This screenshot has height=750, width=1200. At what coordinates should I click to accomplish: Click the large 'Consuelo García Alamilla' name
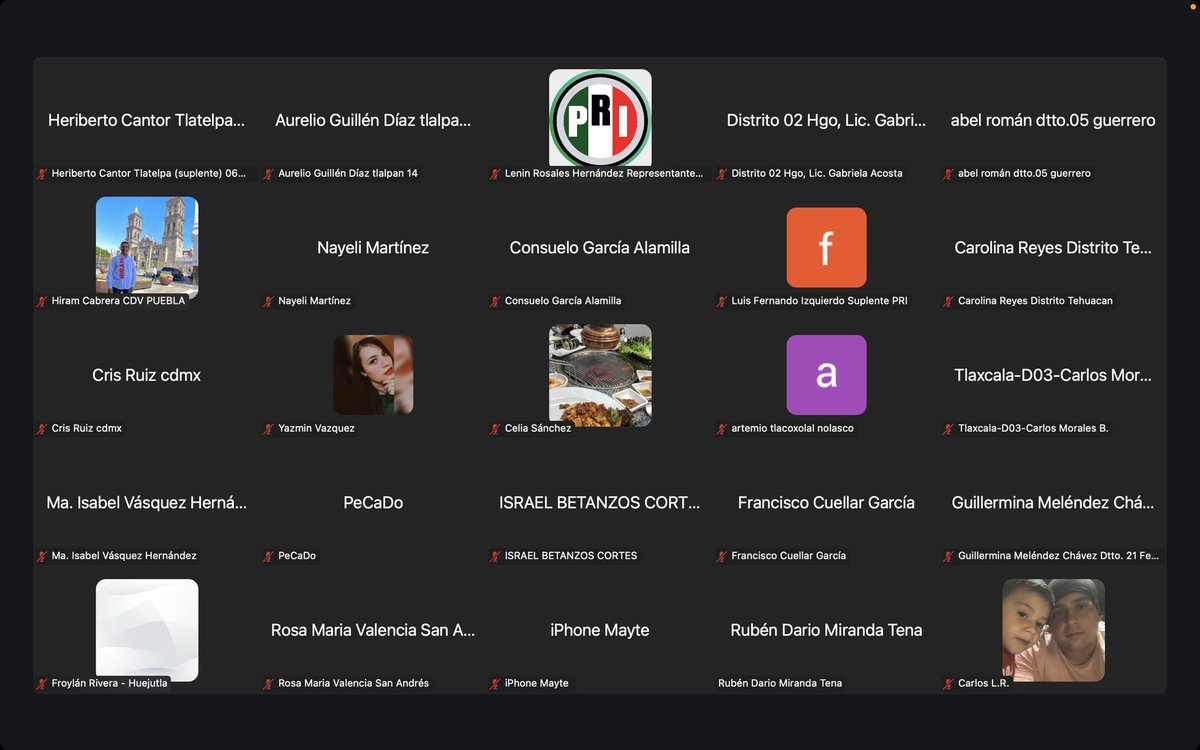point(600,248)
